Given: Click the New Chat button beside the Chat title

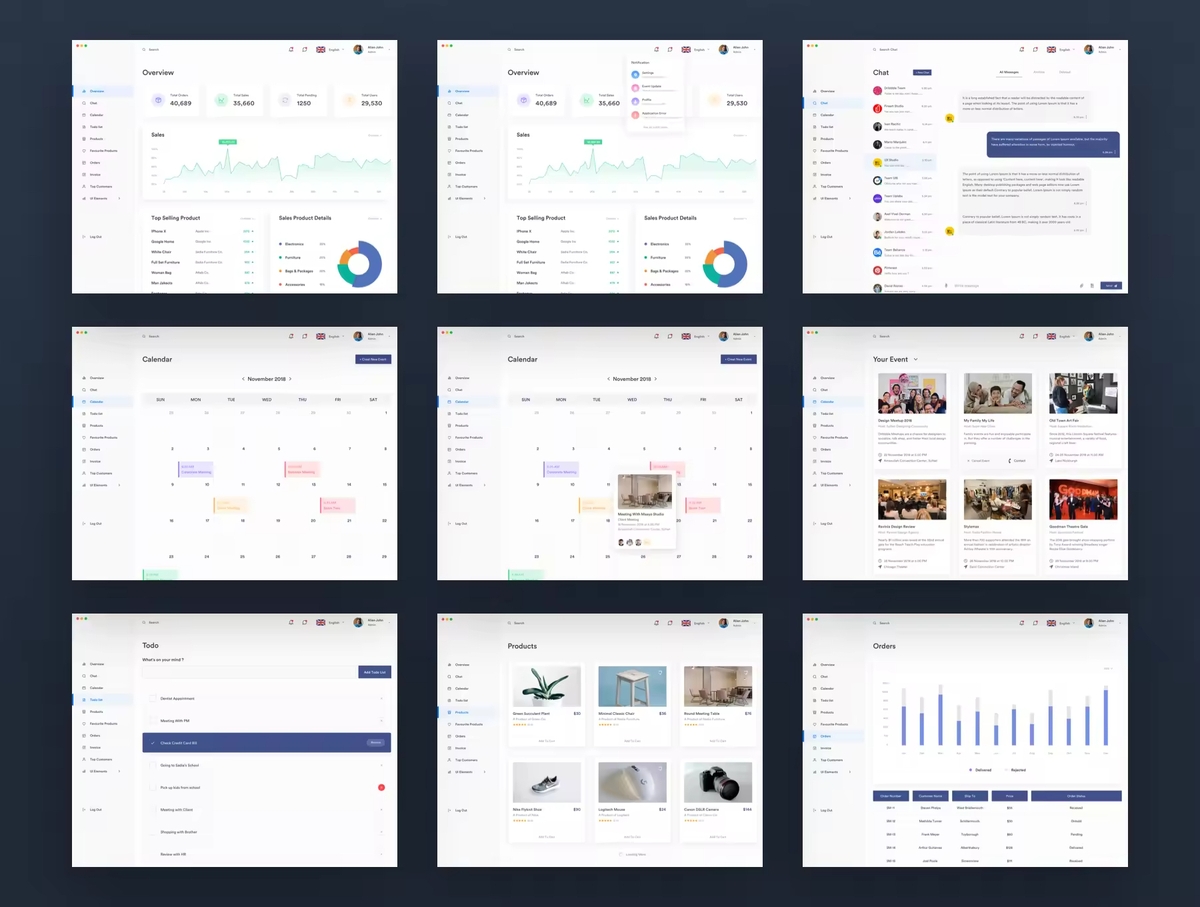Looking at the screenshot, I should pyautogui.click(x=921, y=72).
